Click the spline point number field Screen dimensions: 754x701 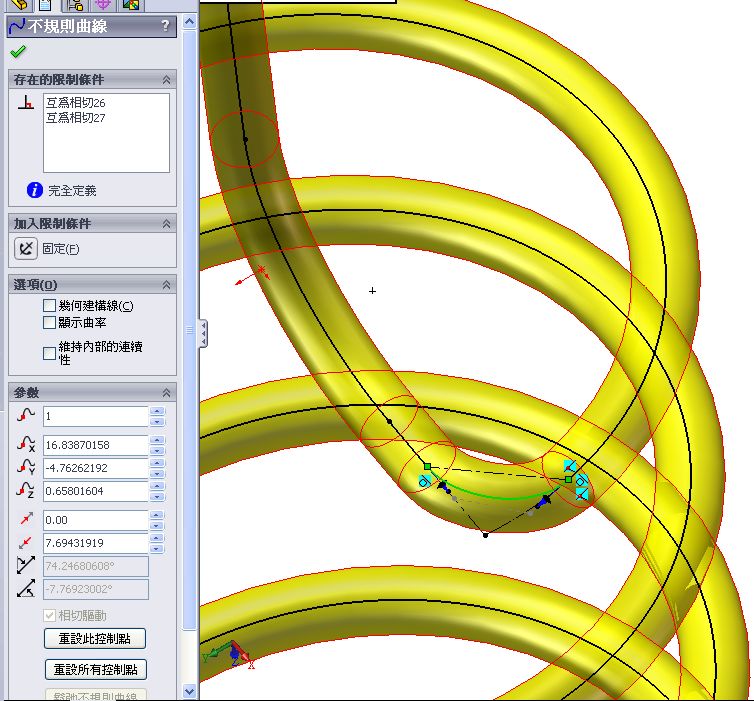click(x=96, y=416)
